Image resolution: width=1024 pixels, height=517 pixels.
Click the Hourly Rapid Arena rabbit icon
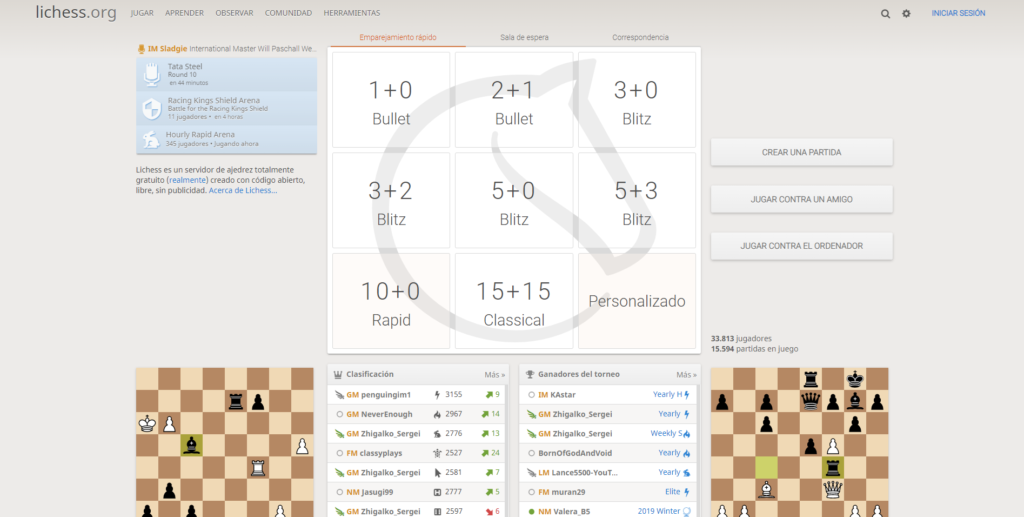pyautogui.click(x=151, y=139)
